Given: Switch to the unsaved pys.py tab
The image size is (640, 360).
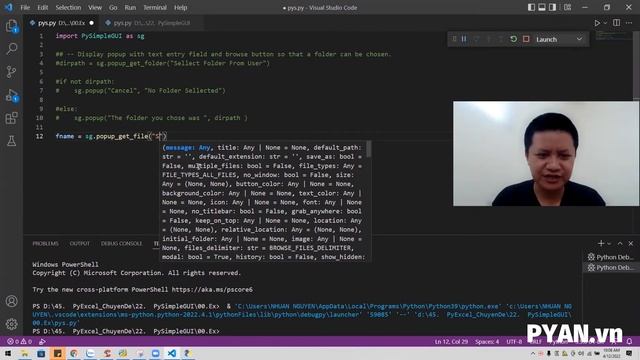Looking at the screenshot, I should point(61,23).
